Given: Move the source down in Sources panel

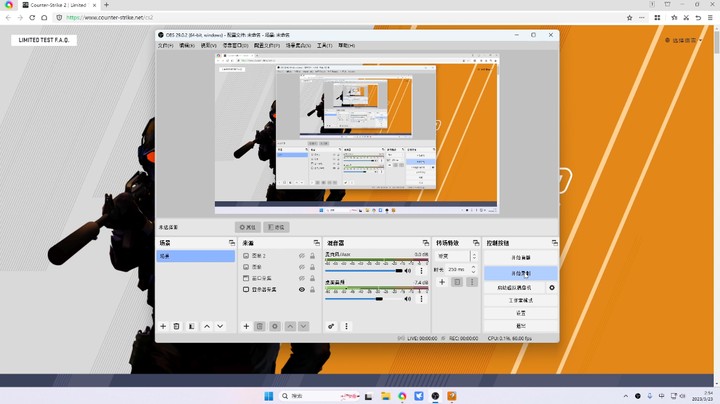Looking at the screenshot, I should tap(304, 326).
